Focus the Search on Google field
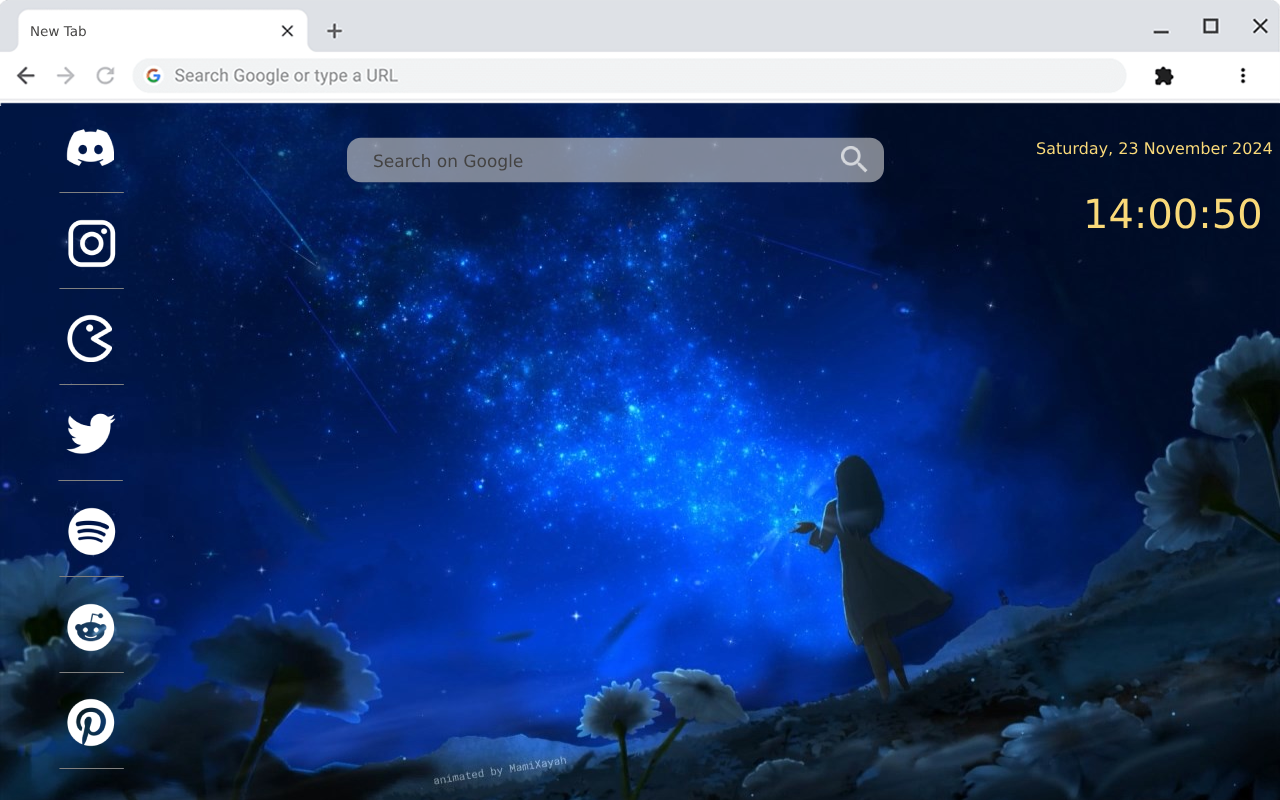The height and width of the screenshot is (800, 1280). click(x=615, y=160)
